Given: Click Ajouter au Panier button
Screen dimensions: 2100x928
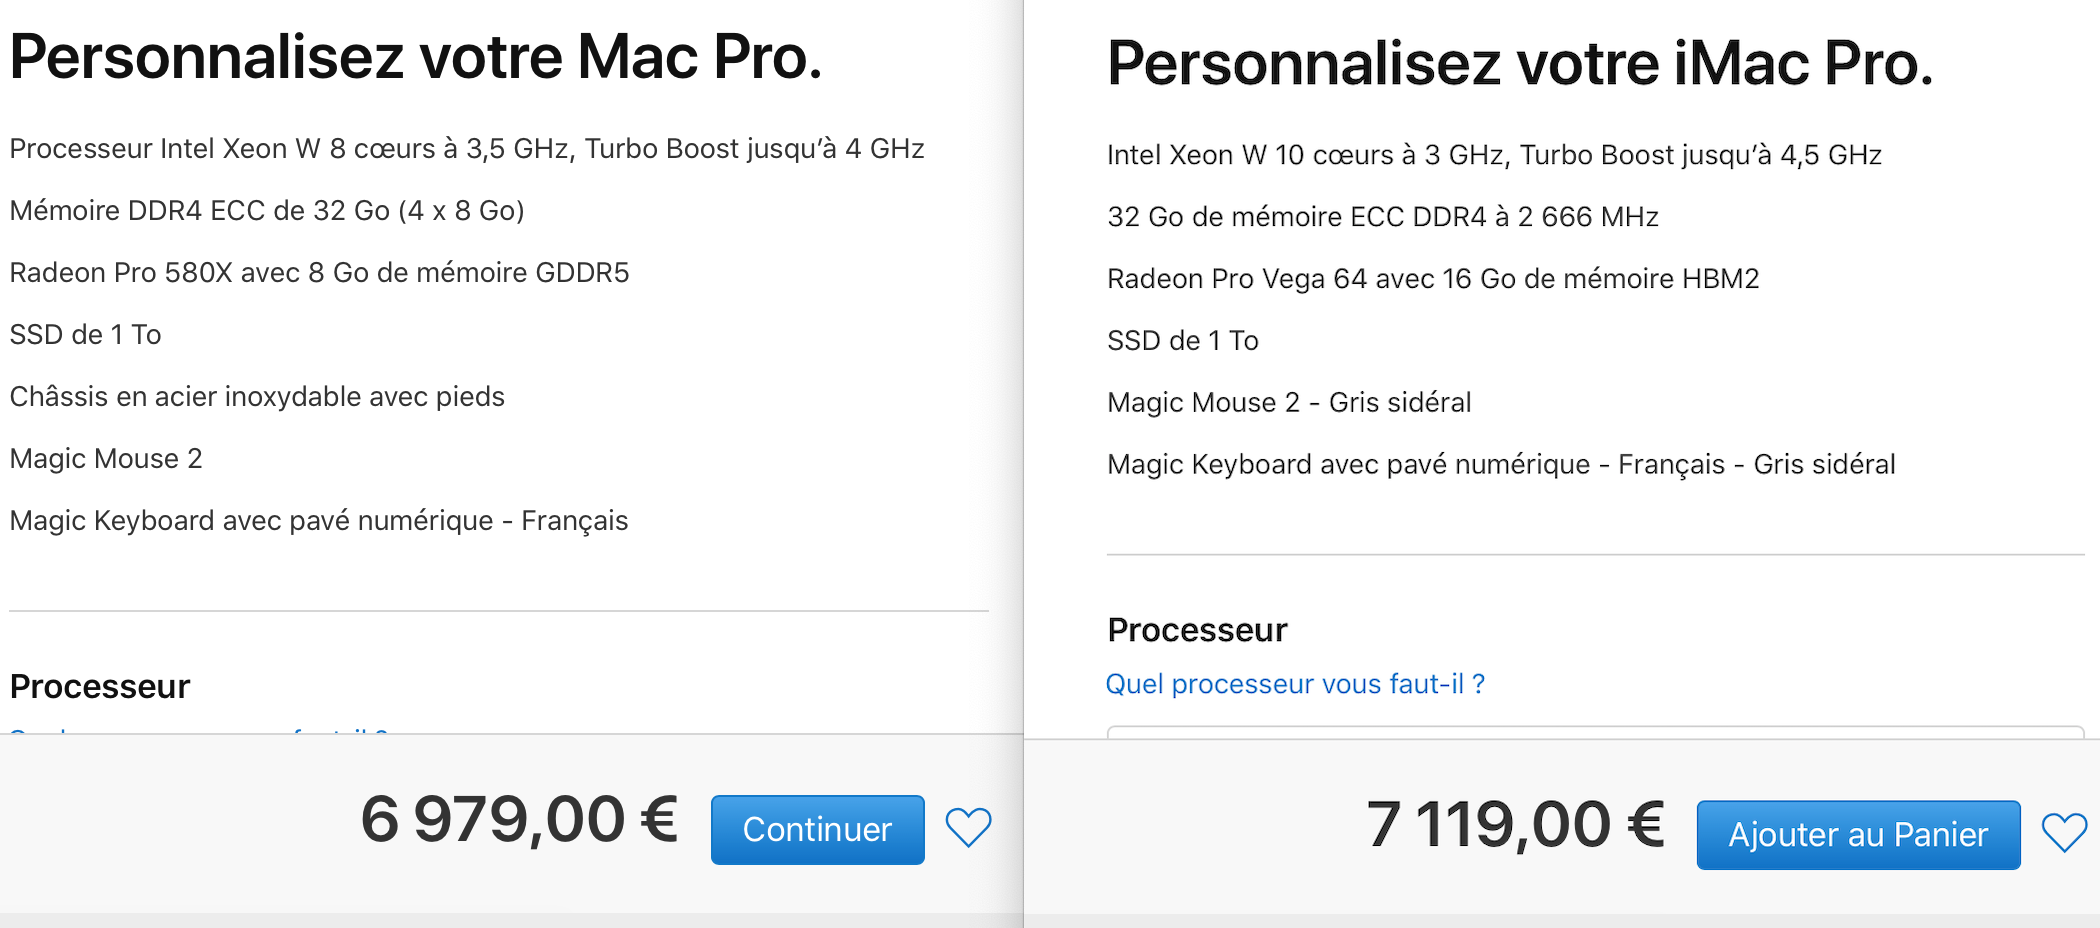Looking at the screenshot, I should coord(1858,834).
